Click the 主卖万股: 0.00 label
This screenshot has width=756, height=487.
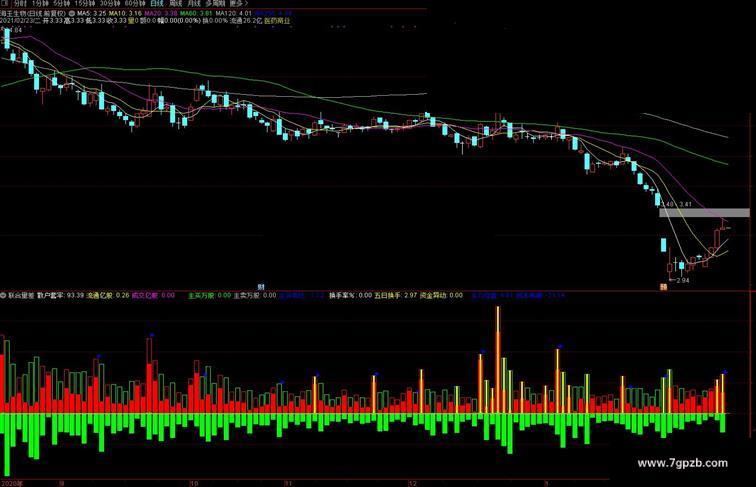coord(255,295)
